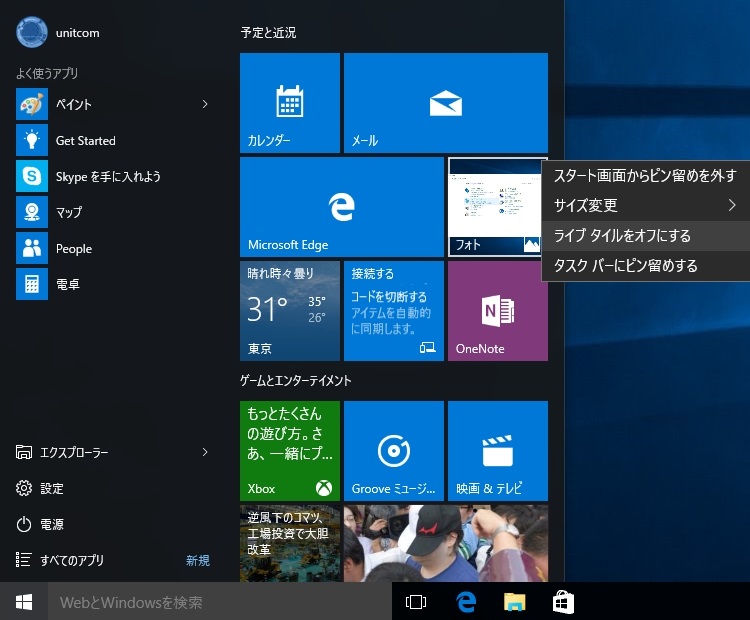Open the カレンダー calendar tile

(x=290, y=103)
